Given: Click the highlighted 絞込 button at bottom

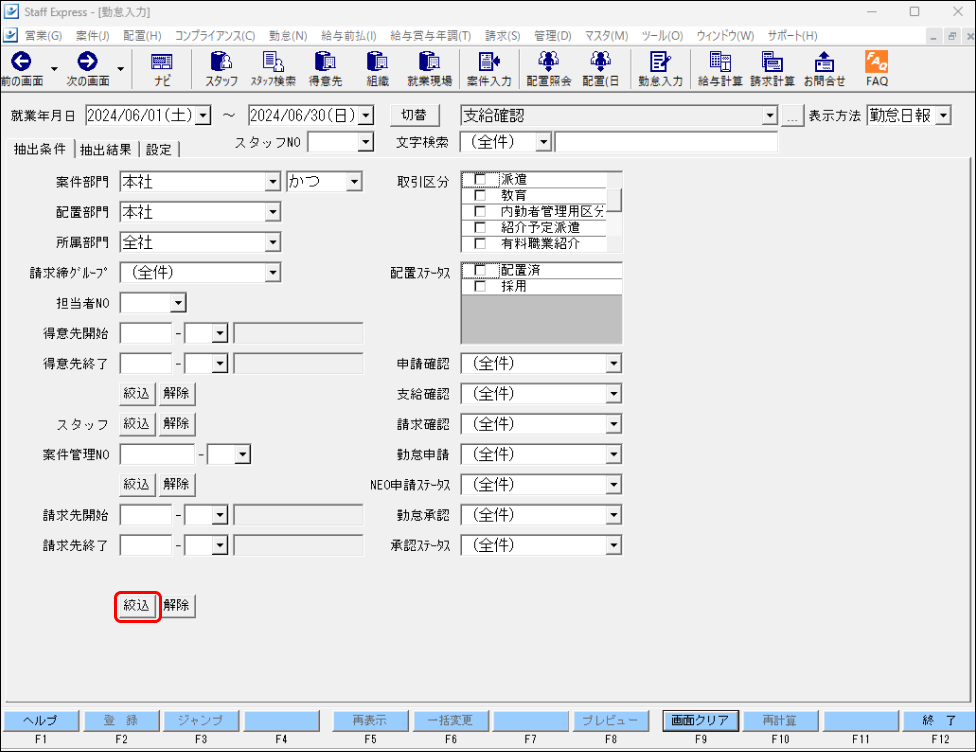Looking at the screenshot, I should (137, 606).
